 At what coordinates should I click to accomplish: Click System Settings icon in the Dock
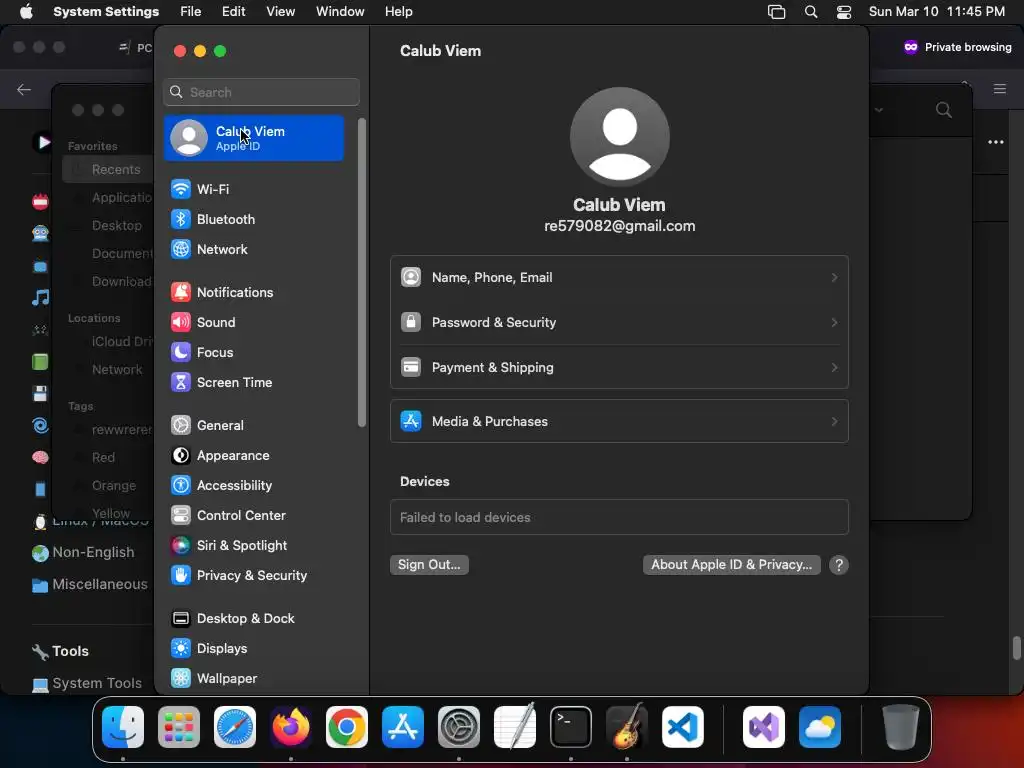pyautogui.click(x=459, y=727)
